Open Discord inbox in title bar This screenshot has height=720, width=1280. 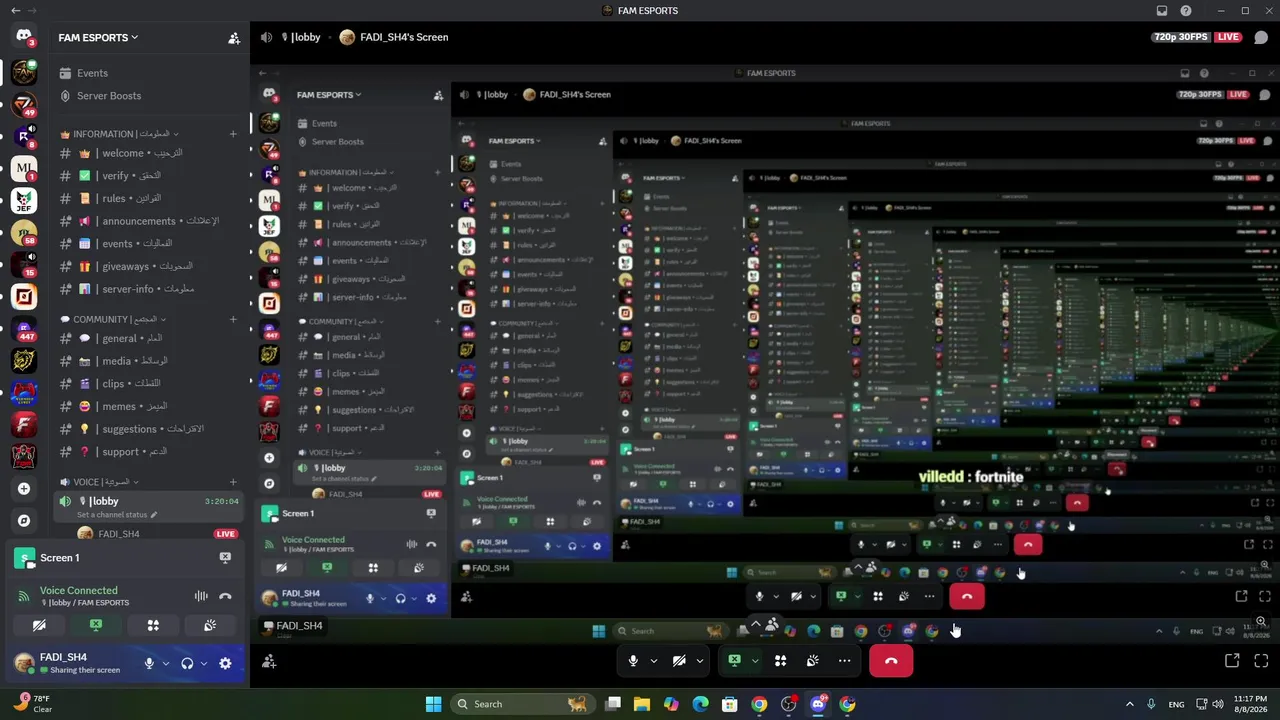click(x=1162, y=11)
